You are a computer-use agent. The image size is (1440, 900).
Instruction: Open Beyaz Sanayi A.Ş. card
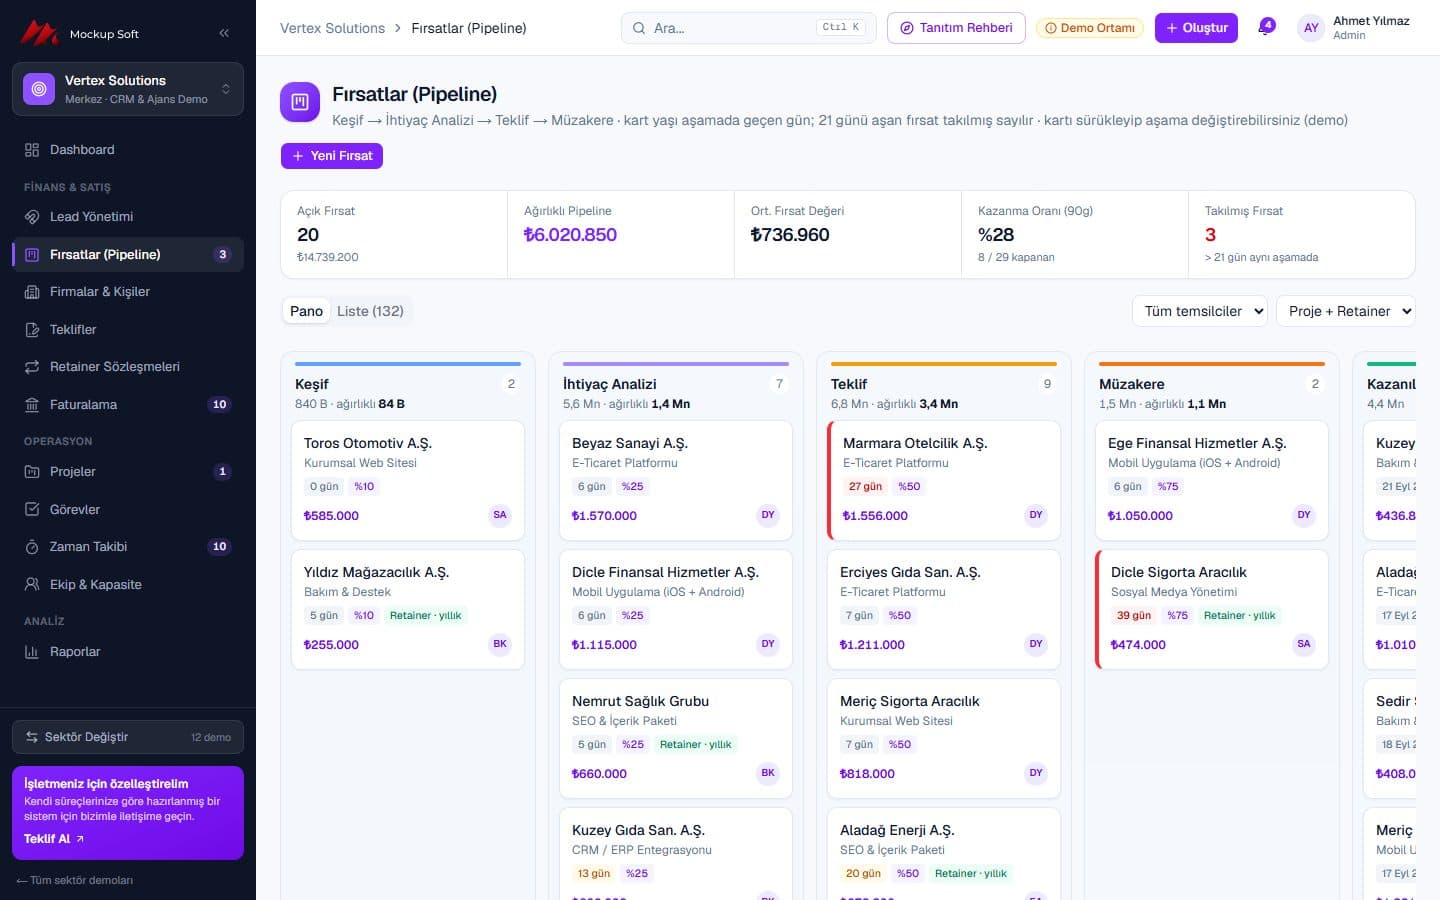tap(676, 480)
